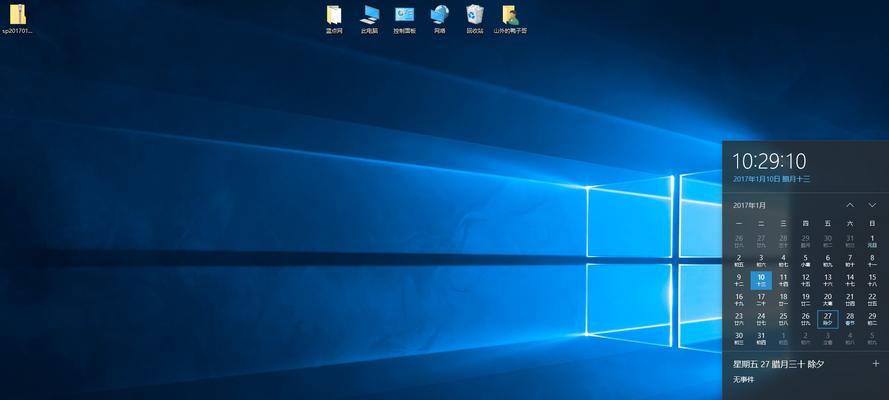Click January 12 in the calendar
Screen dimensions: 889x400
805,280
